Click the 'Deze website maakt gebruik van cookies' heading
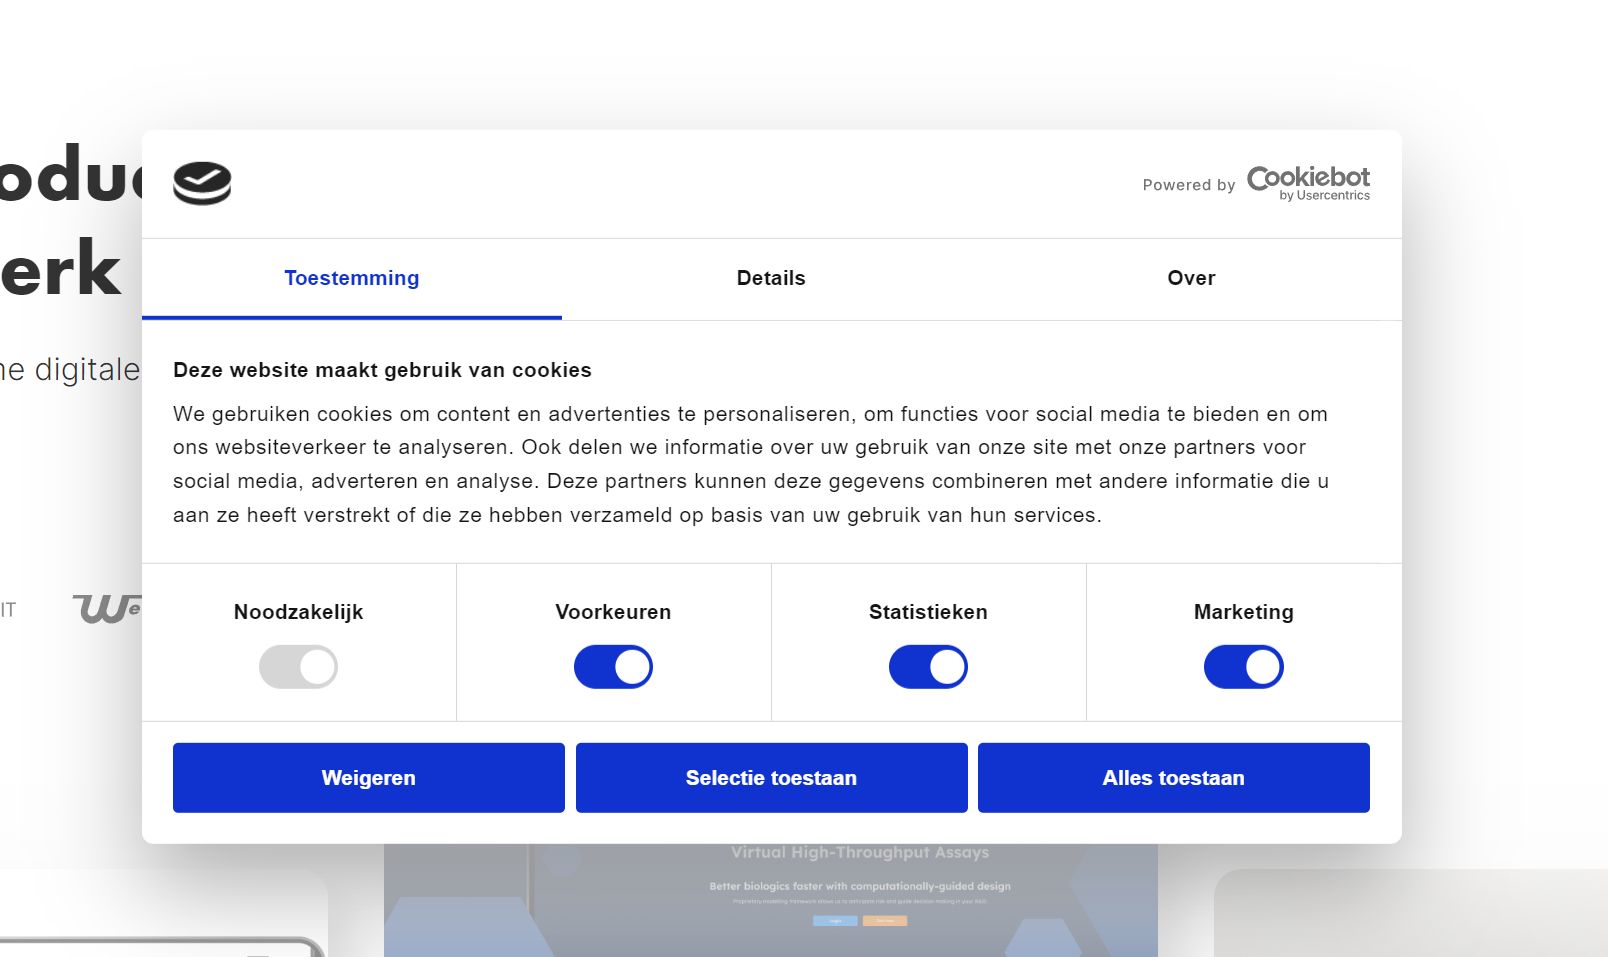This screenshot has width=1608, height=957. coord(382,370)
